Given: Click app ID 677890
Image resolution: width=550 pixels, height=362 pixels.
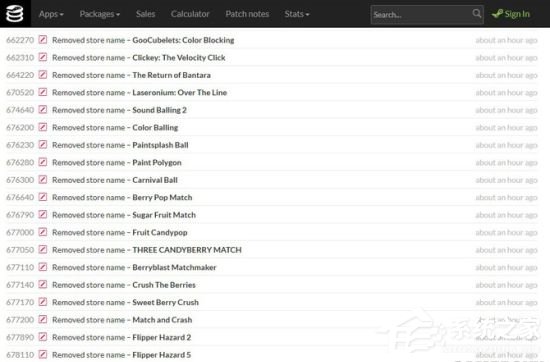Looking at the screenshot, I should pos(20,337).
